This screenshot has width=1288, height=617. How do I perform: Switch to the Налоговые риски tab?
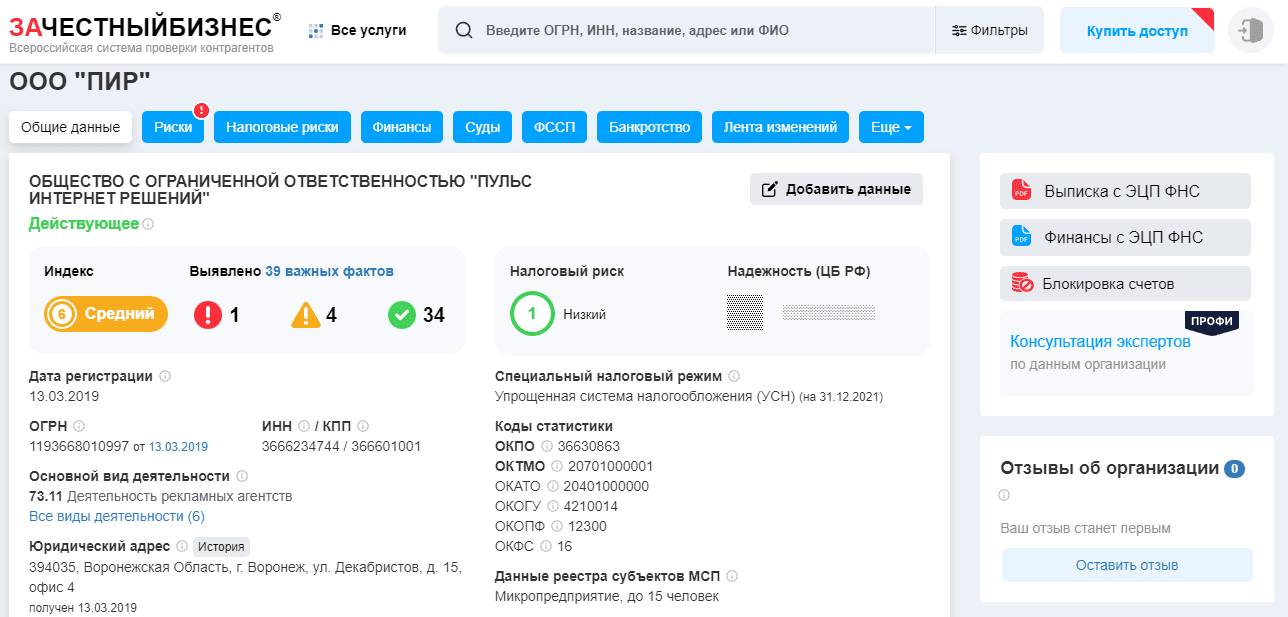(x=282, y=127)
